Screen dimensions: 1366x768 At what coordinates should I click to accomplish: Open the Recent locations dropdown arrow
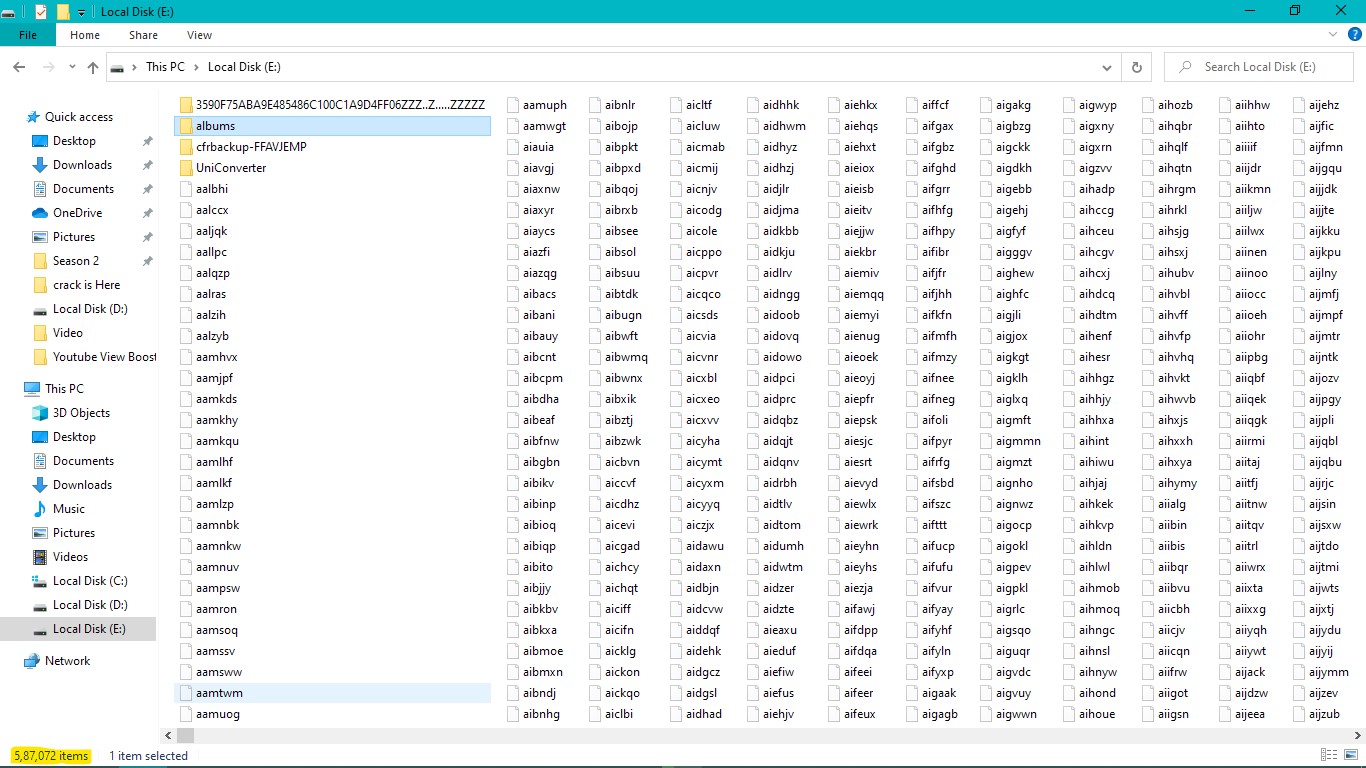click(x=72, y=67)
